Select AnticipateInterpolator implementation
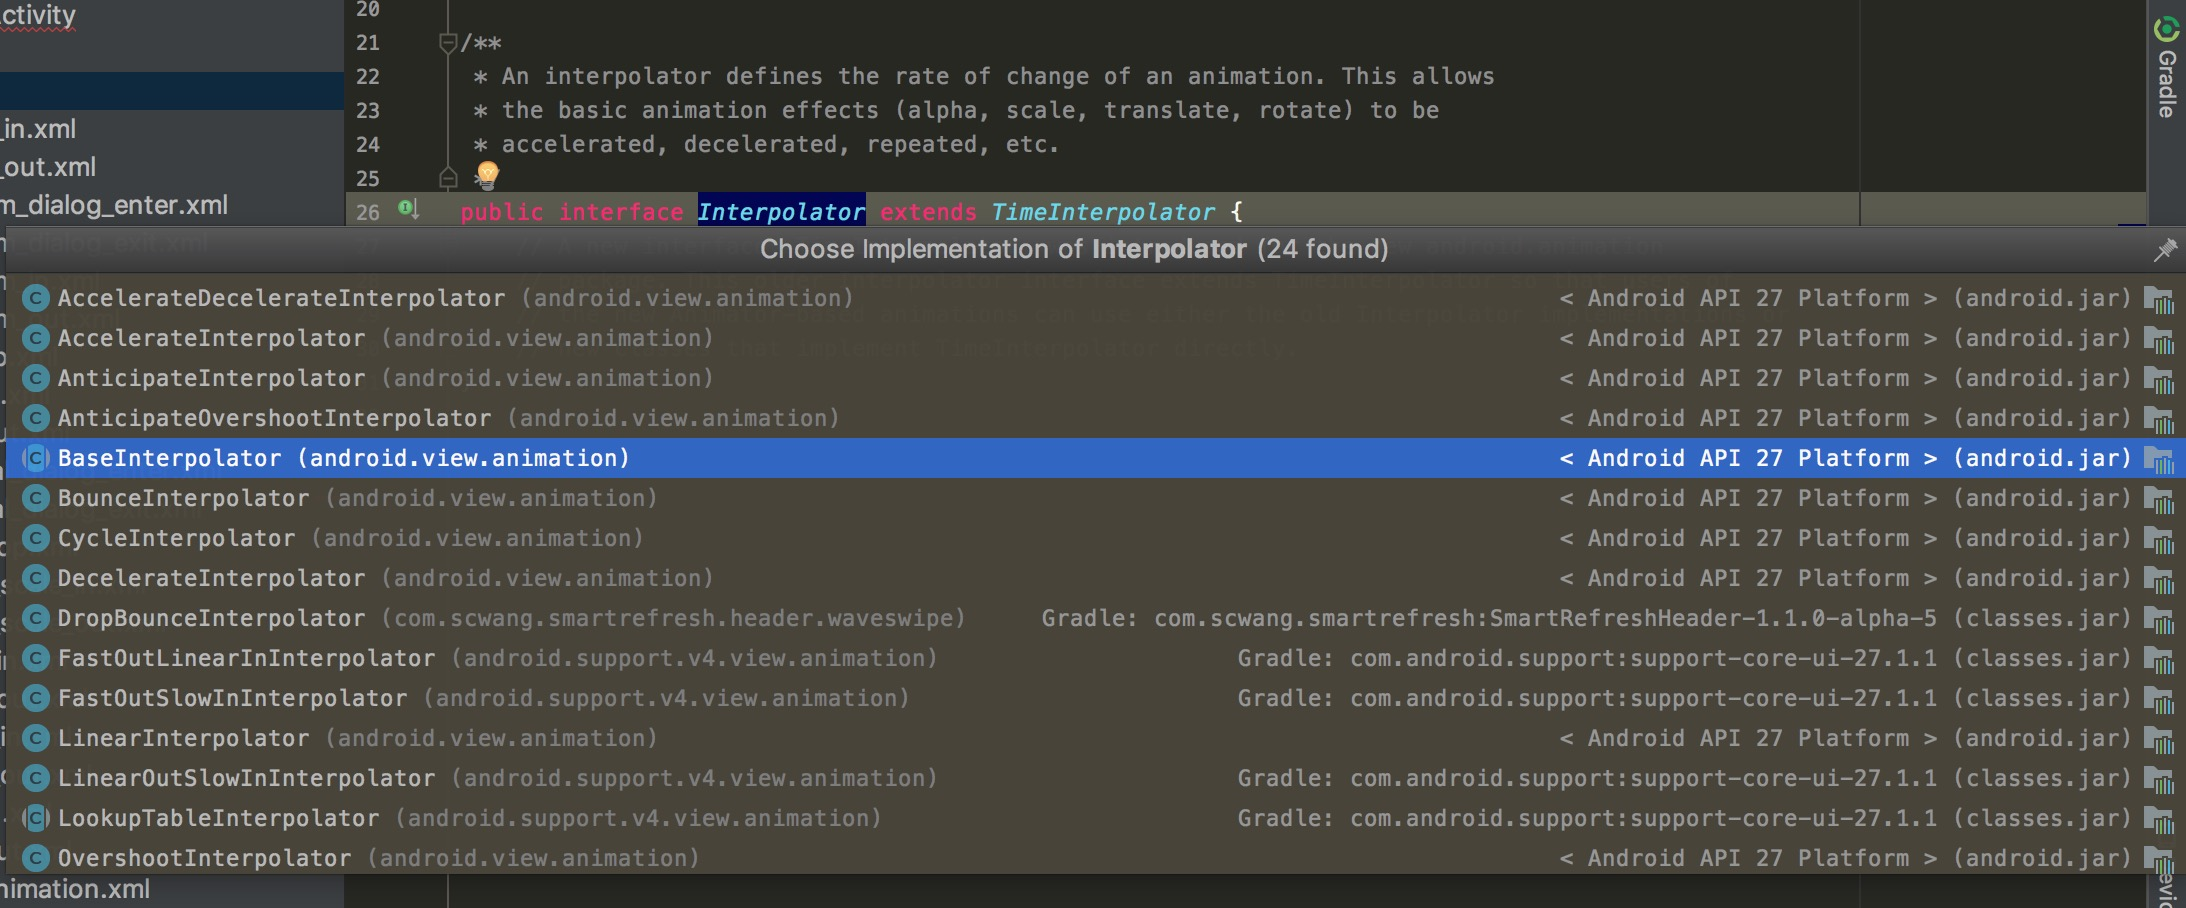The height and width of the screenshot is (908, 2186). click(x=1095, y=378)
